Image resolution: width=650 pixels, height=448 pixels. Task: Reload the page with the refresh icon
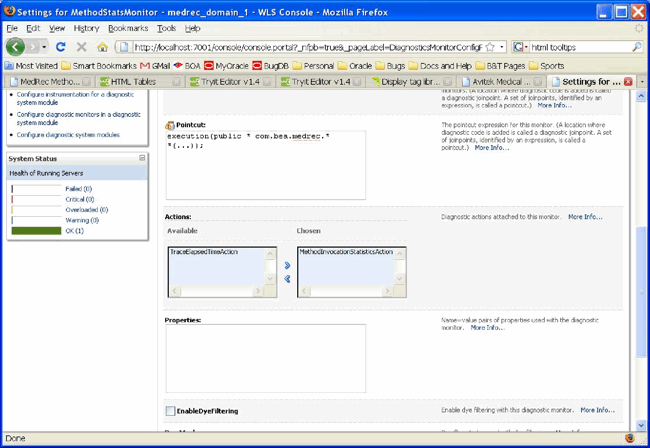coord(61,47)
